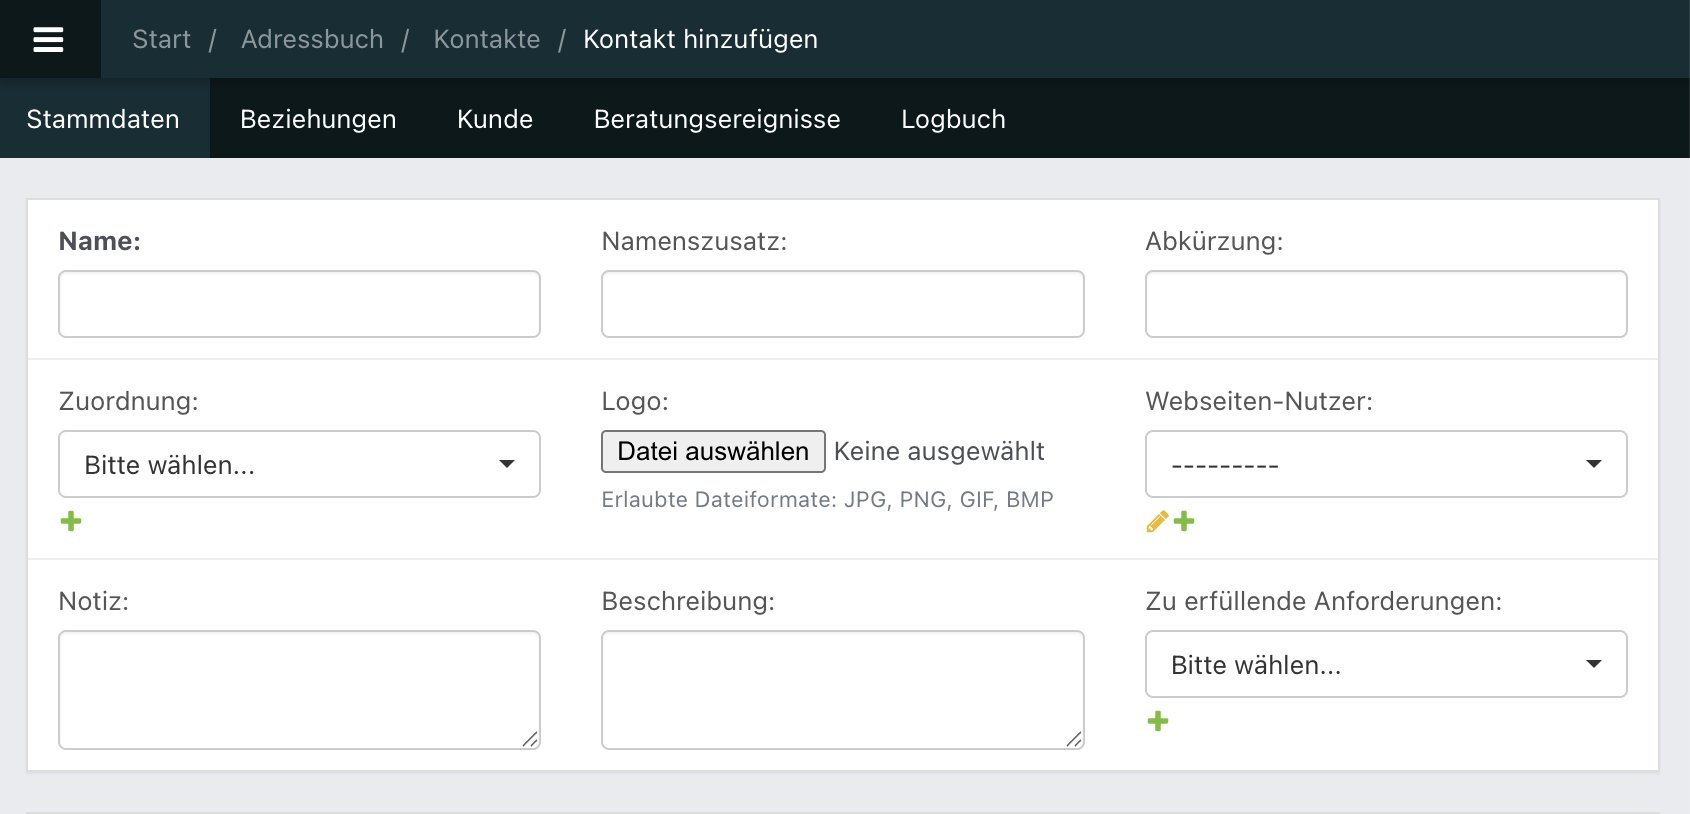Focus the Beschreibung text area

(x=843, y=690)
